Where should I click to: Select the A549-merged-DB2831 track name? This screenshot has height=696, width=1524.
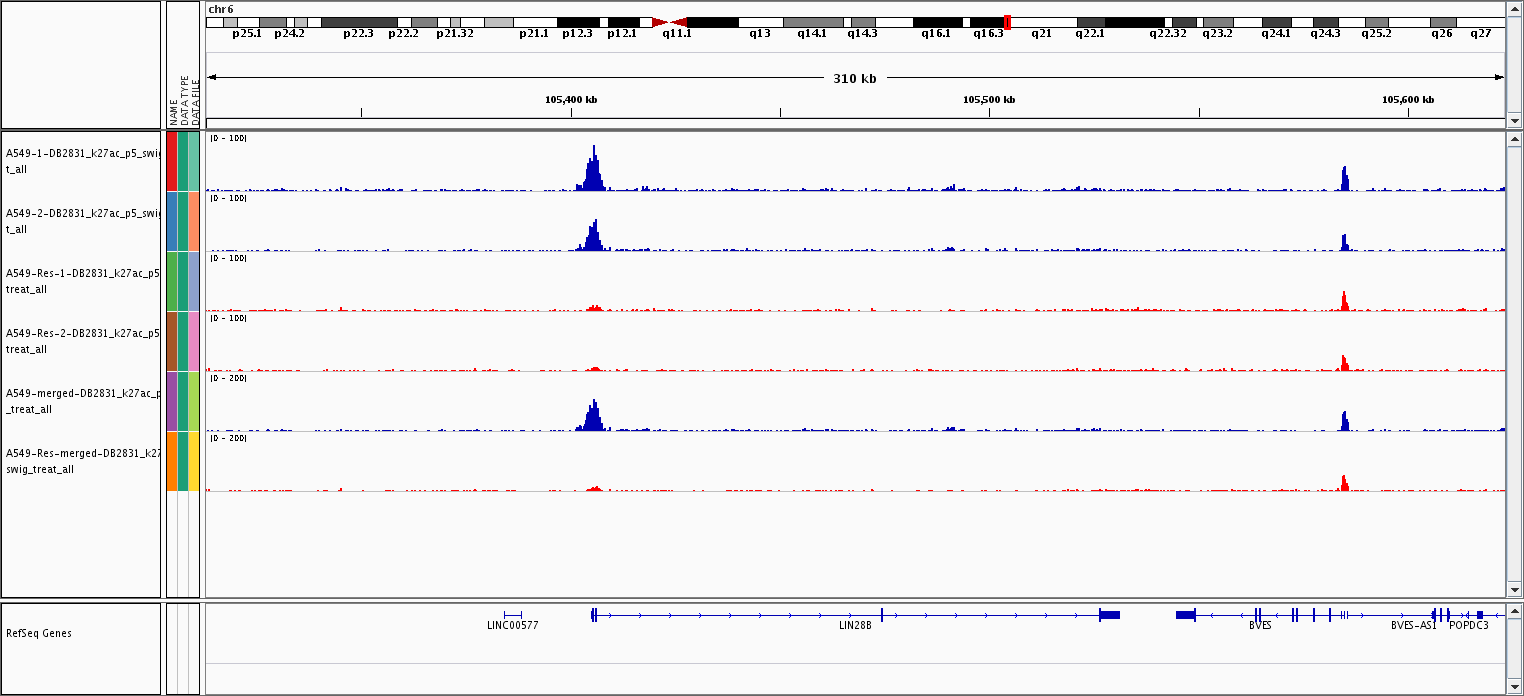point(82,401)
